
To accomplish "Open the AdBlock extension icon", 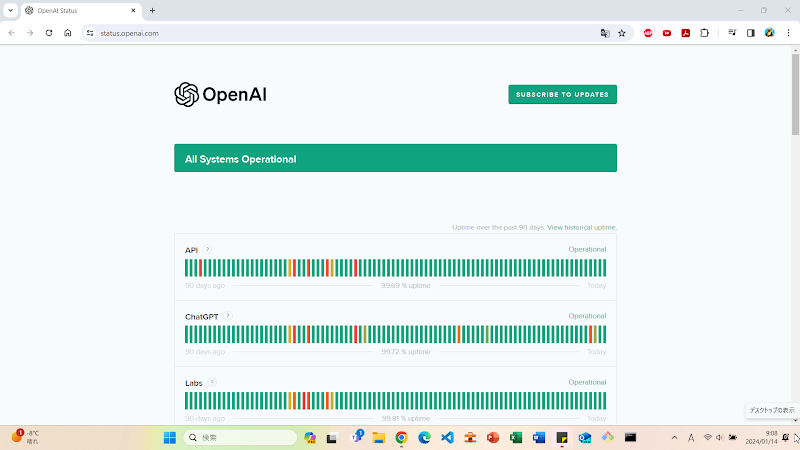I will click(648, 33).
